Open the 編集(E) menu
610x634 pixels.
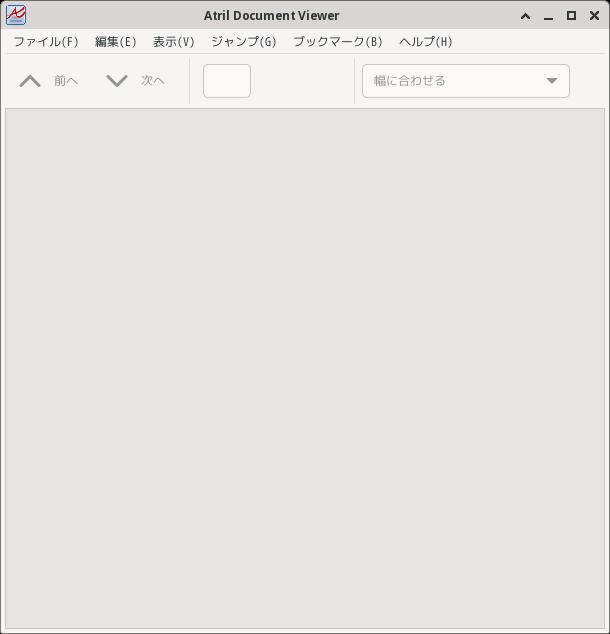(x=115, y=42)
